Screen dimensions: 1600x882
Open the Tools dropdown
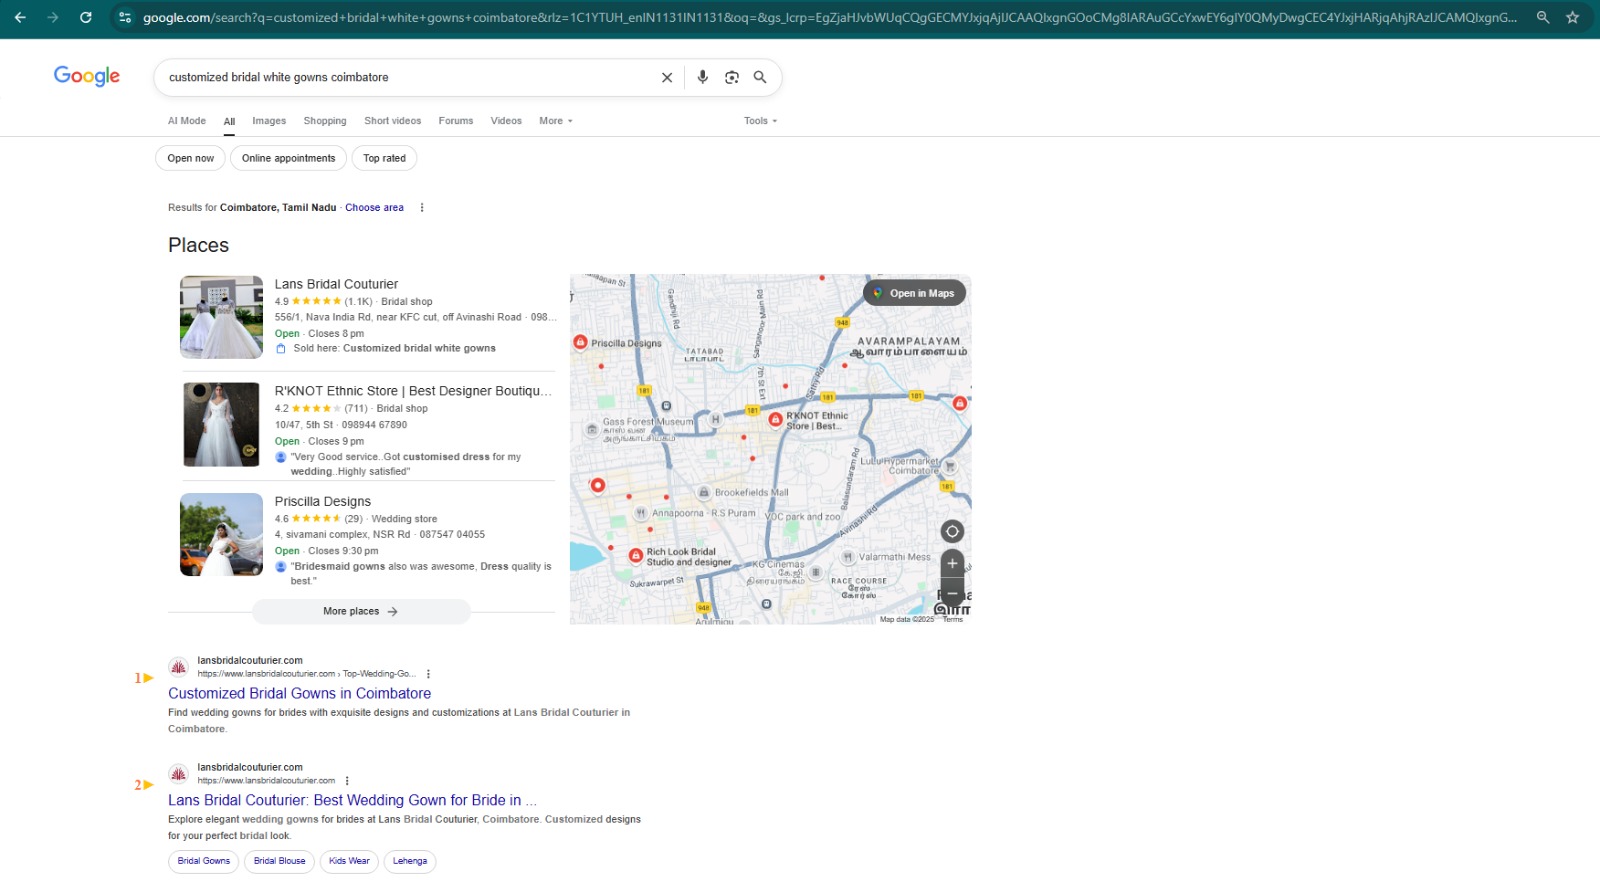pos(760,121)
